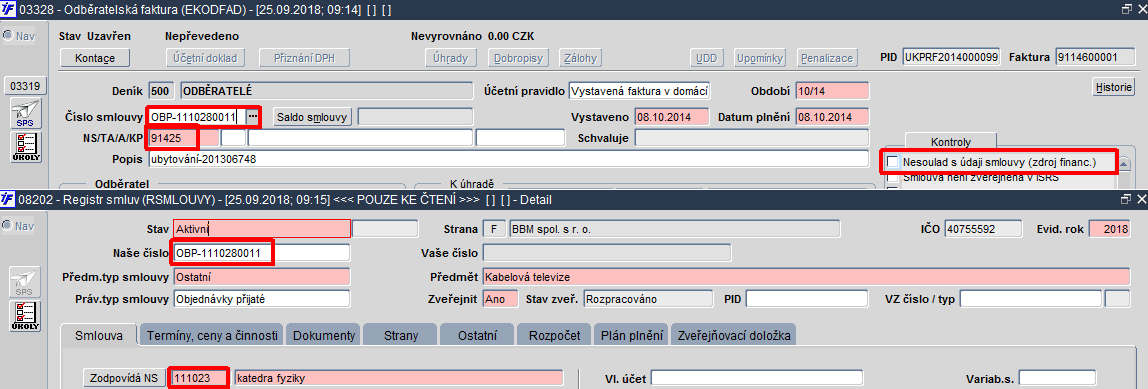This screenshot has height=389, width=1148.
Task: Click the Schvaluje field
Action: tap(751, 137)
